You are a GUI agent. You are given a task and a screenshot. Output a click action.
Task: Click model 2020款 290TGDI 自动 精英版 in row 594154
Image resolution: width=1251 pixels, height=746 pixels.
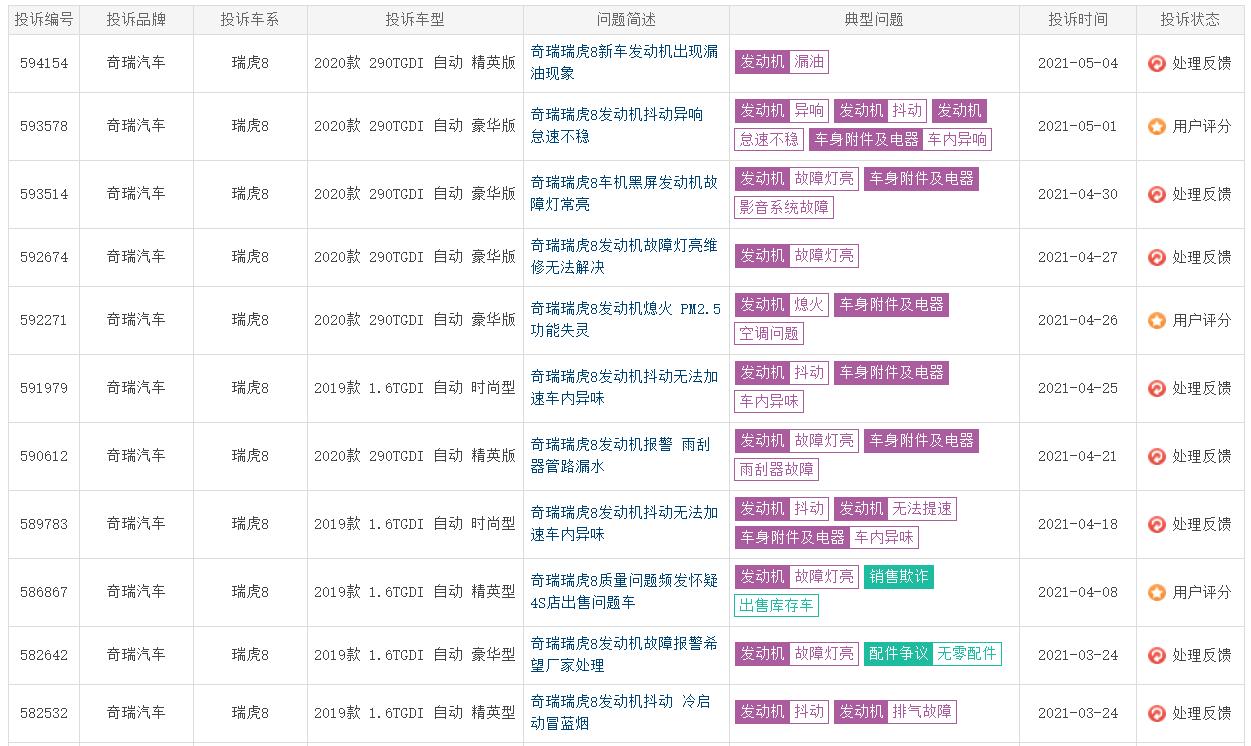(x=415, y=63)
